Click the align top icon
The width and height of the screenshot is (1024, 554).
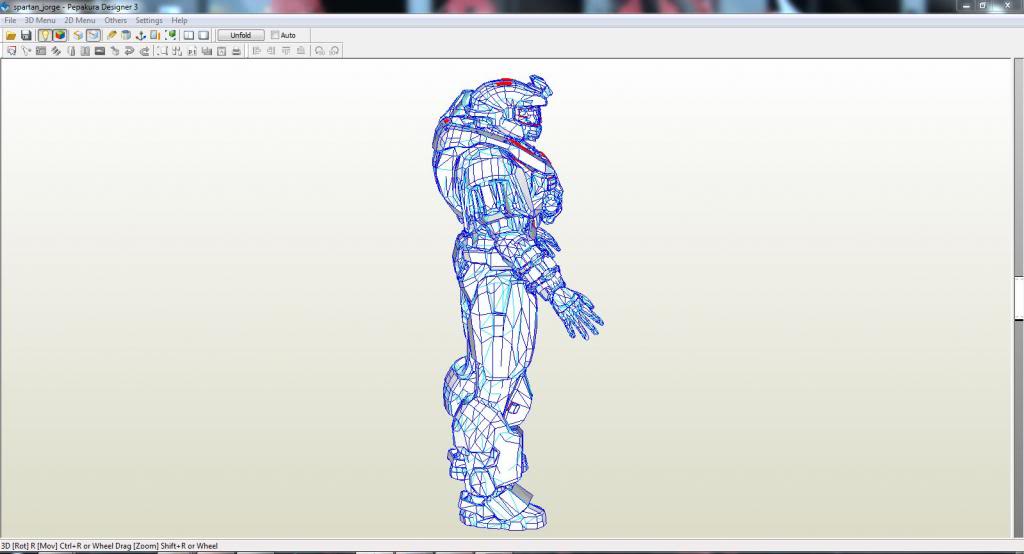coord(286,51)
